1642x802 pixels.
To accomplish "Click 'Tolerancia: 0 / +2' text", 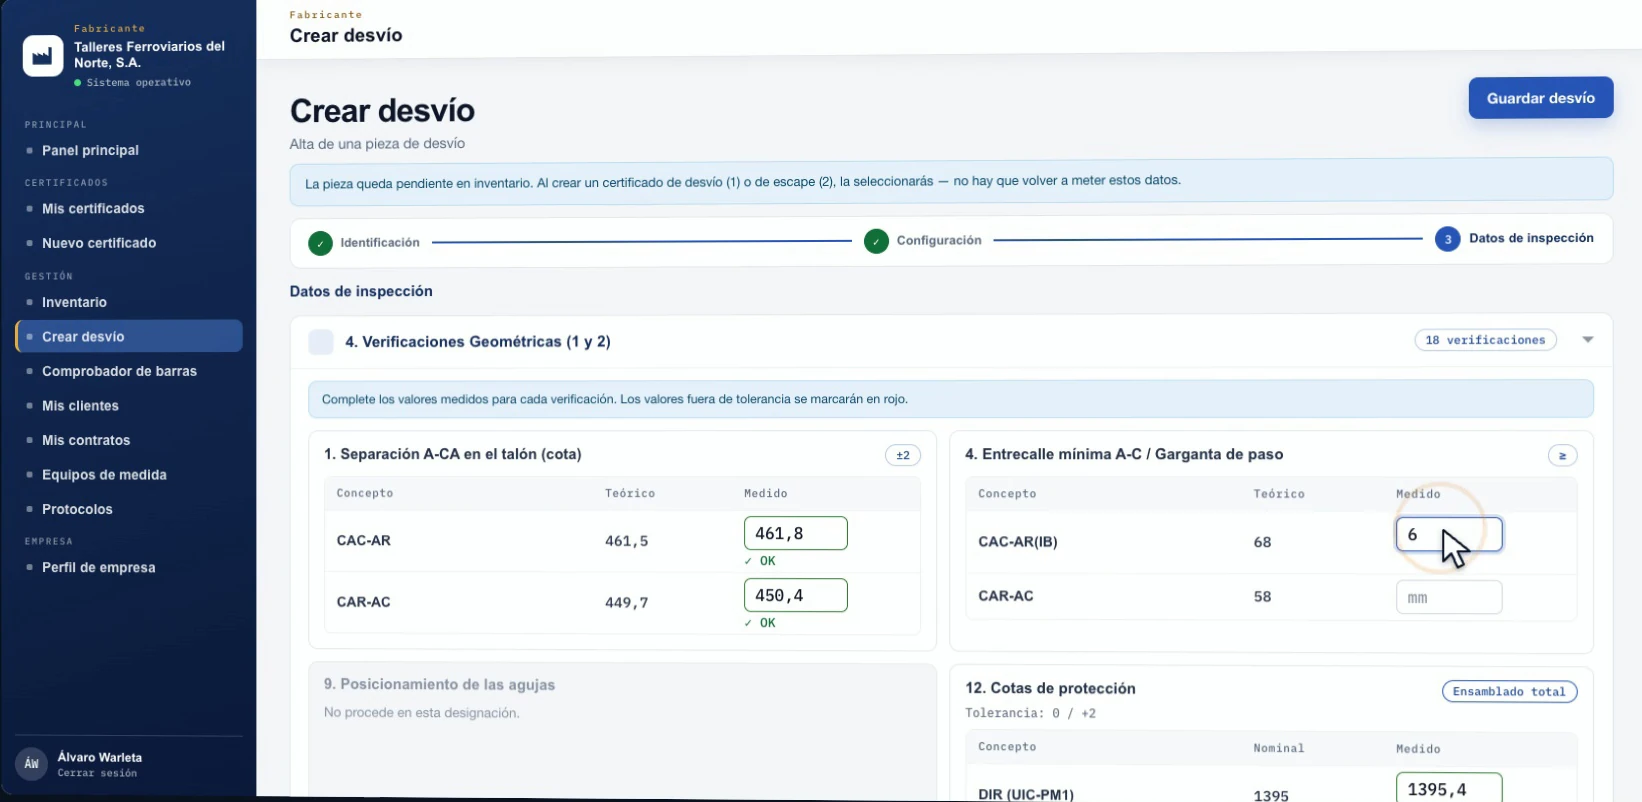I will [x=1030, y=713].
